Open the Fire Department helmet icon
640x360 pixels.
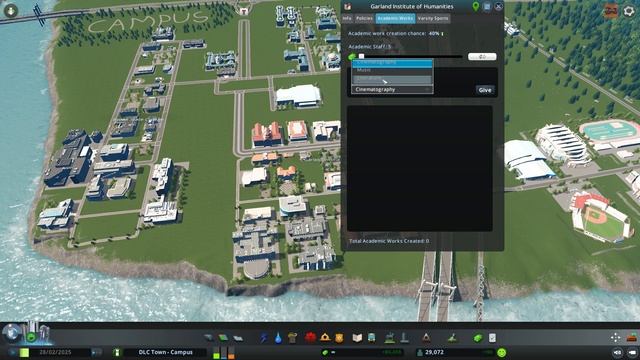click(325, 338)
